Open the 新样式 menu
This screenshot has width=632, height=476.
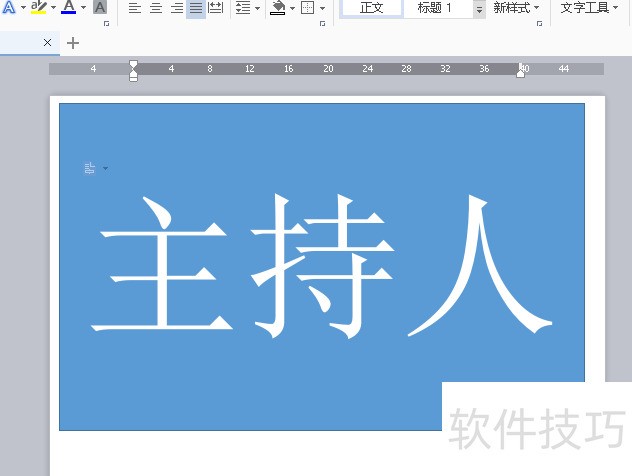(516, 8)
